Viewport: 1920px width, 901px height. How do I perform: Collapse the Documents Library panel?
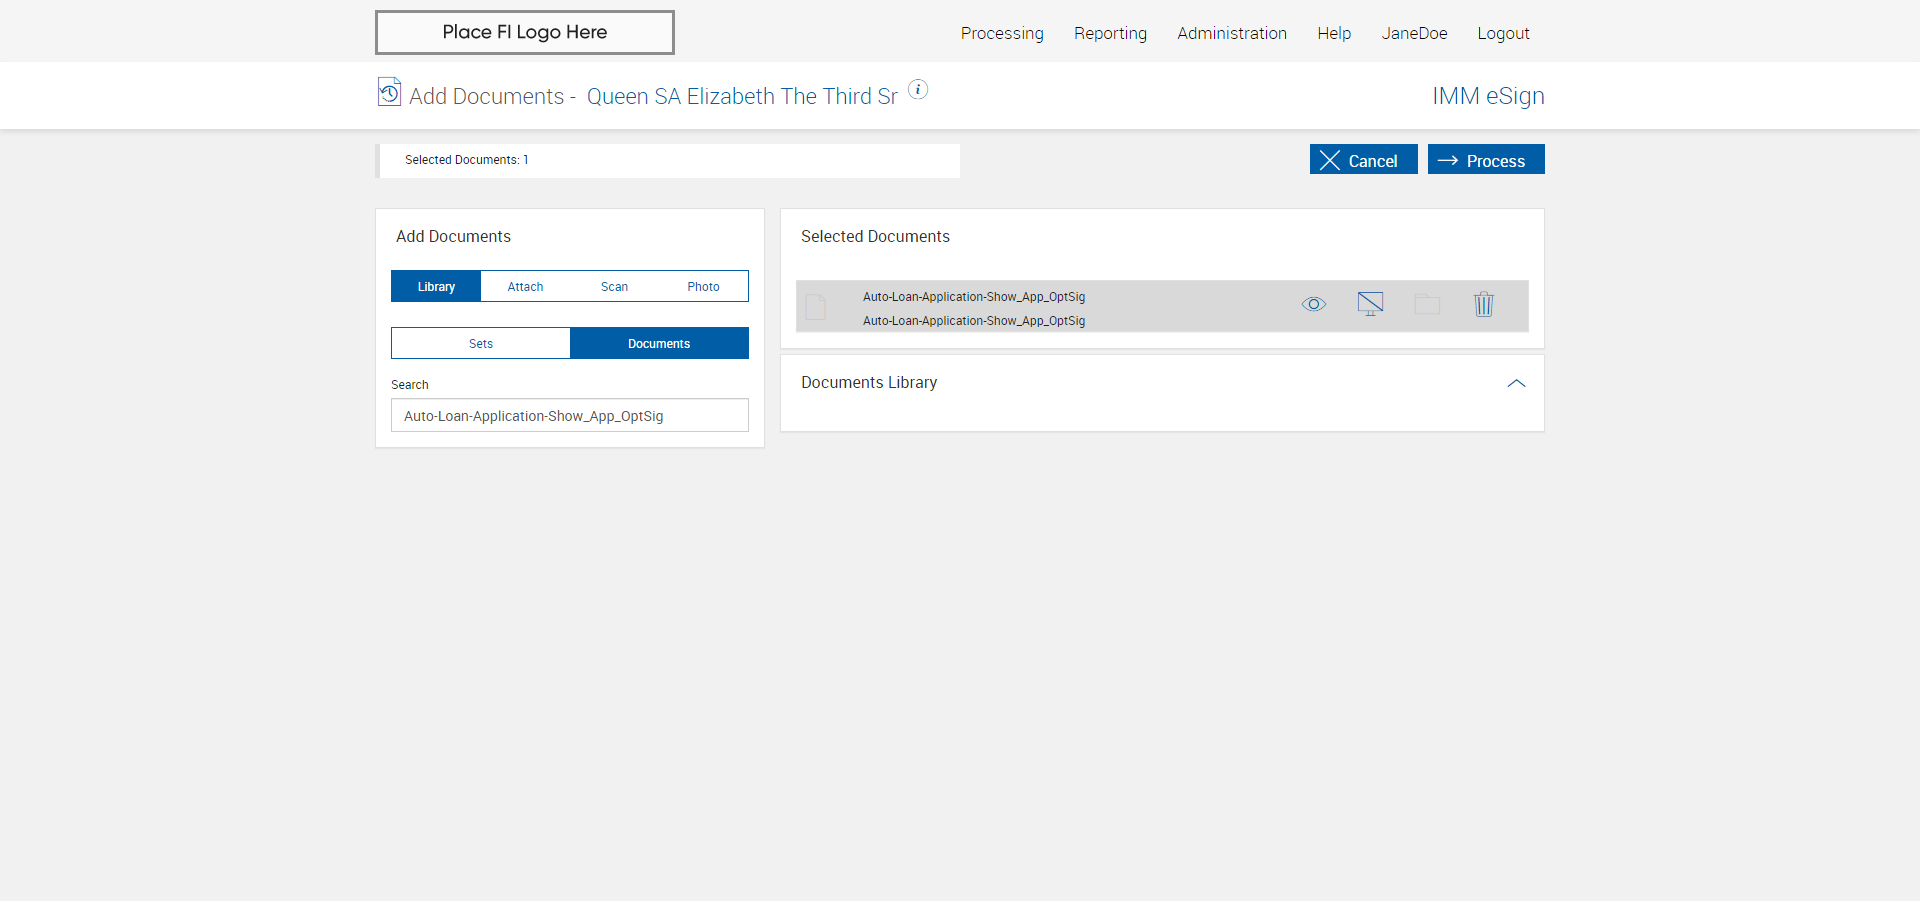coord(1516,383)
